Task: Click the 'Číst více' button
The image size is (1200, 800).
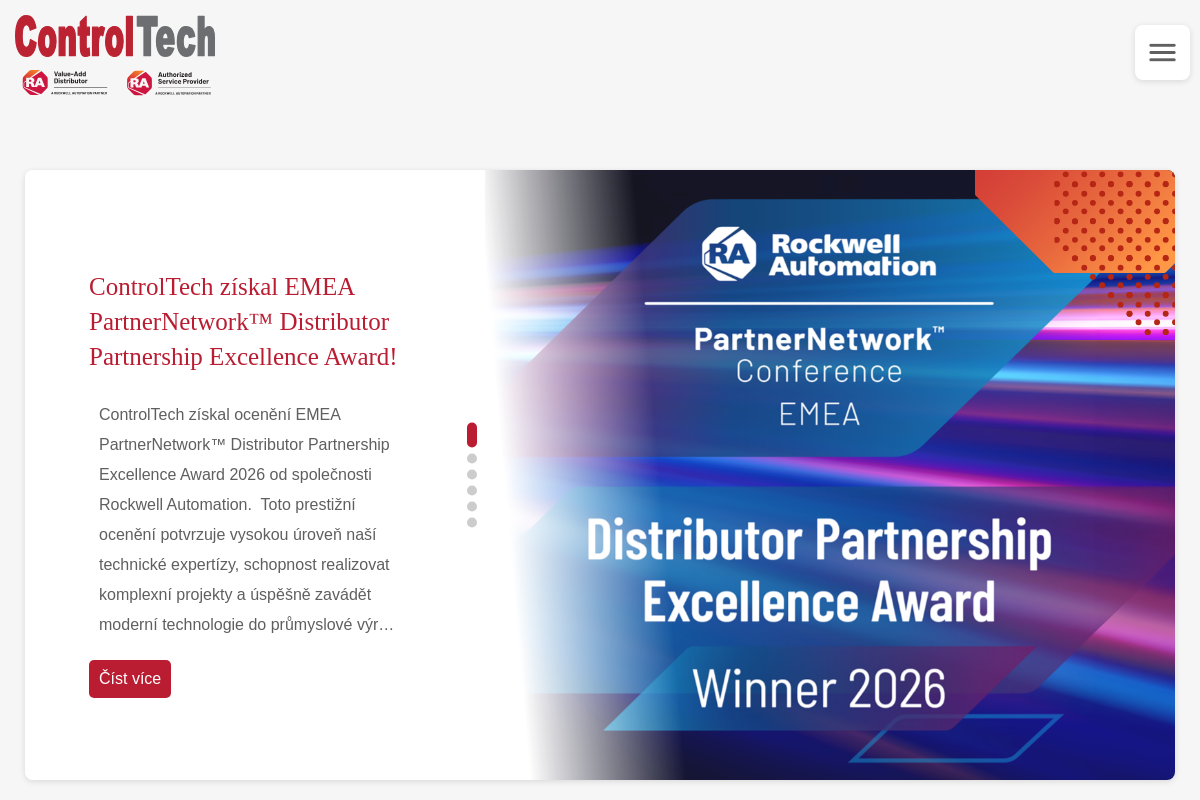Action: [130, 679]
